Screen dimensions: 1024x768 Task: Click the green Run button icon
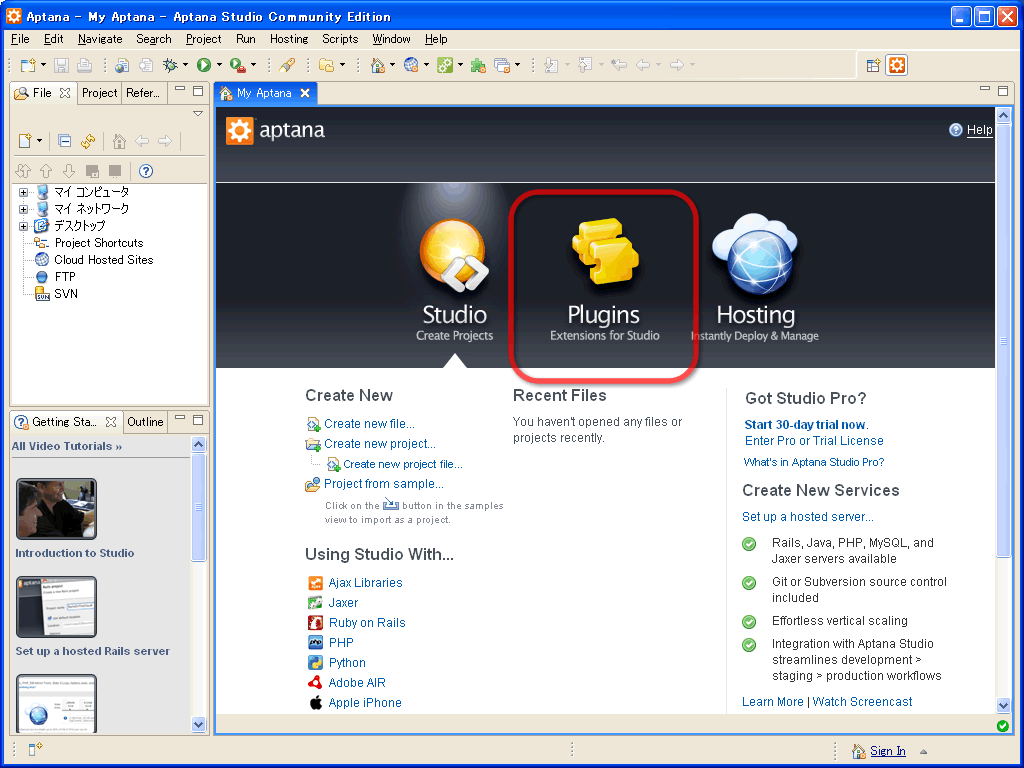coord(204,65)
